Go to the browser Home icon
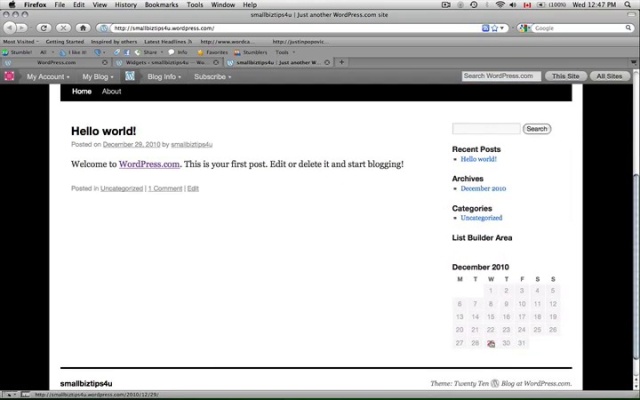This screenshot has width=640, height=400. [x=83, y=28]
